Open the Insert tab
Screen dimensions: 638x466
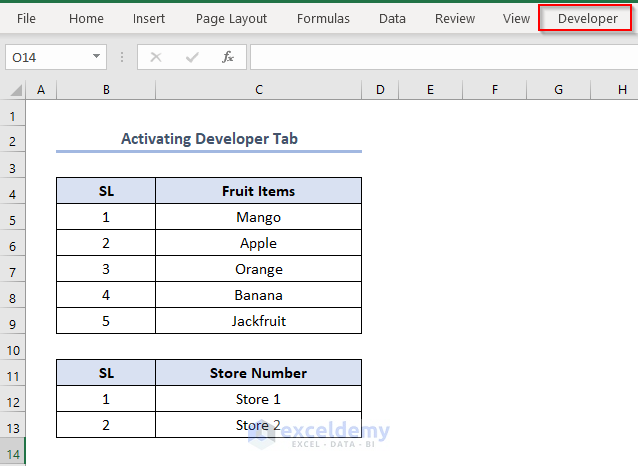[x=149, y=18]
